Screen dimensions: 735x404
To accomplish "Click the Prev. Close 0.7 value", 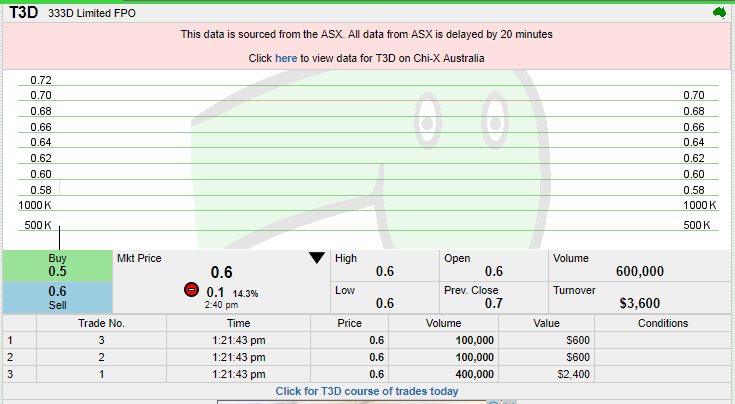I will (494, 303).
